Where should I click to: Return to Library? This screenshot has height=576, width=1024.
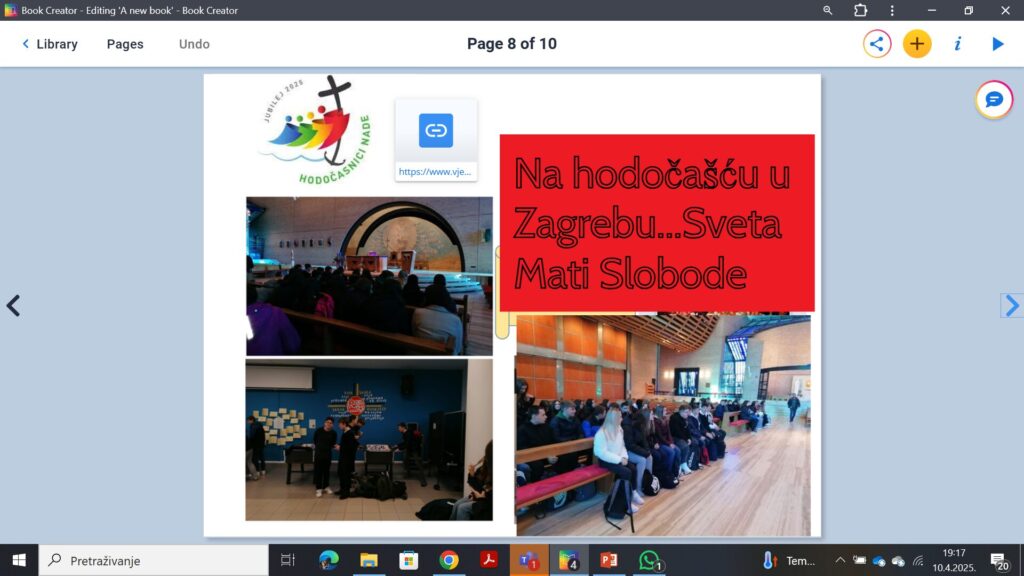[x=50, y=44]
